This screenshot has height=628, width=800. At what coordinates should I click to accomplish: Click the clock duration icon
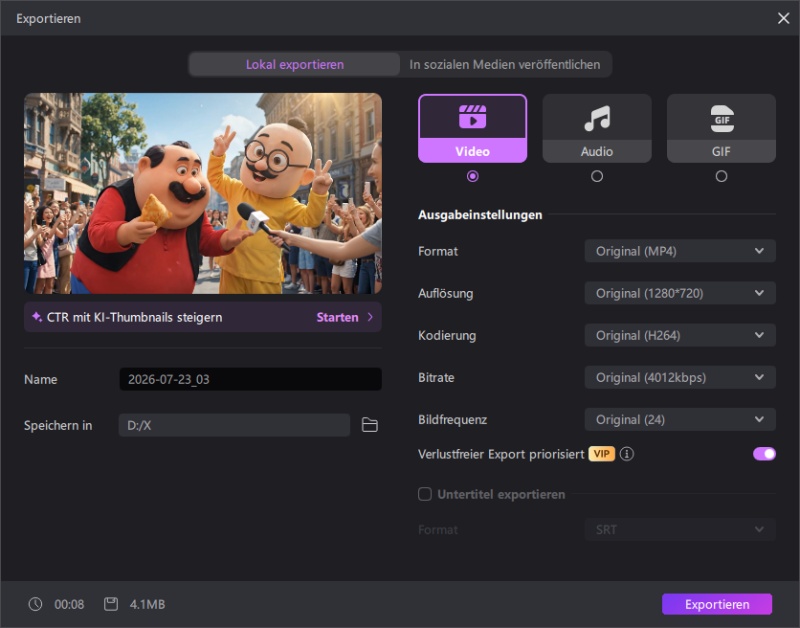tap(35, 604)
